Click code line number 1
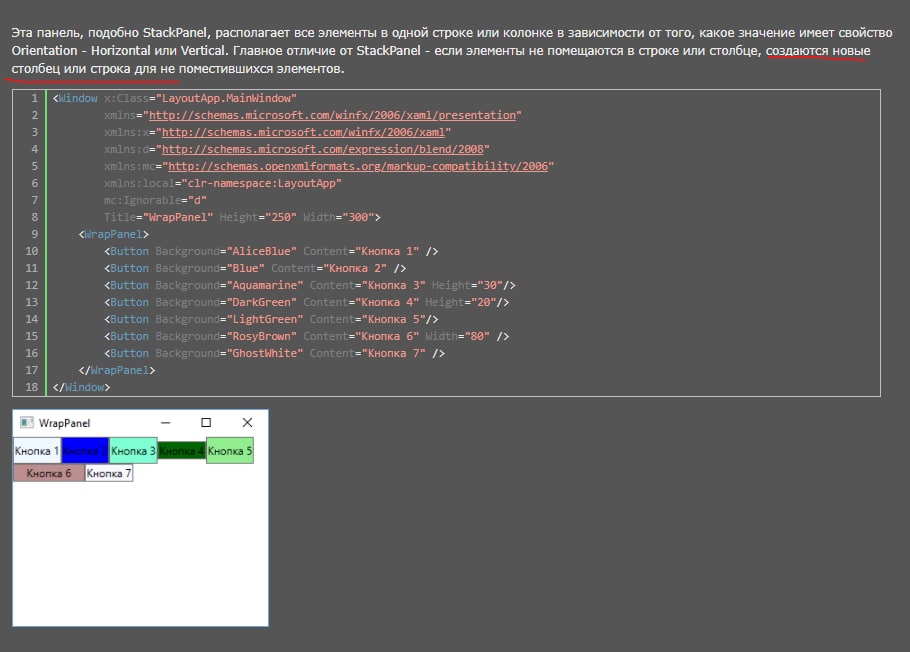Viewport: 910px width, 652px height. coord(35,98)
